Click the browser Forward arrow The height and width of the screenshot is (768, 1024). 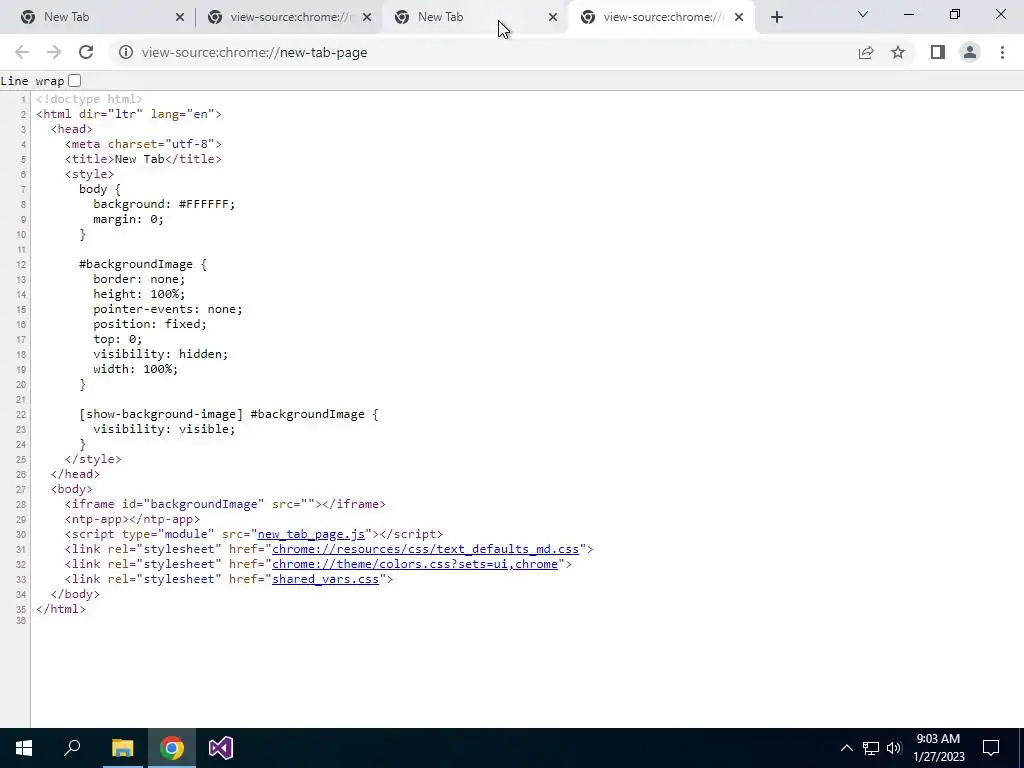click(54, 52)
